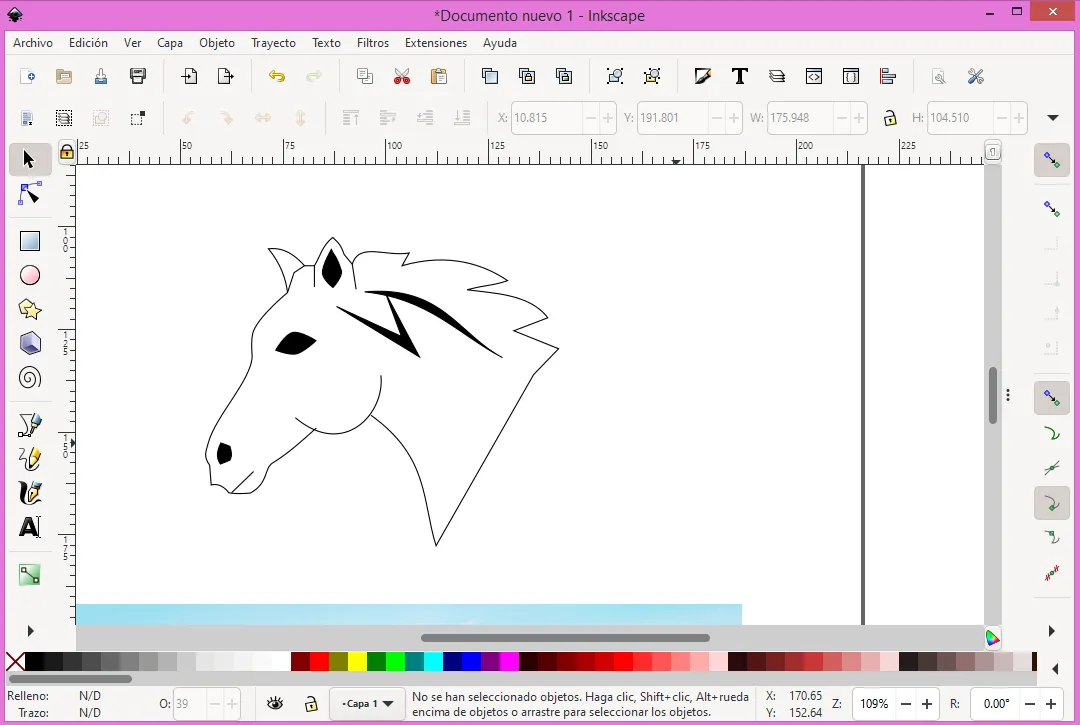Expand the hidden toolbox tools arrow
1080x725 pixels.
[x=30, y=631]
